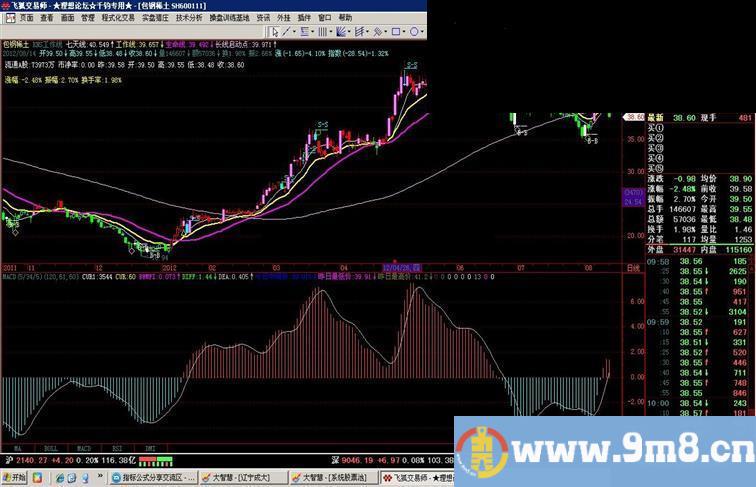Select the RSI indicator tab
Screen dimensions: 756x487
[x=117, y=449]
